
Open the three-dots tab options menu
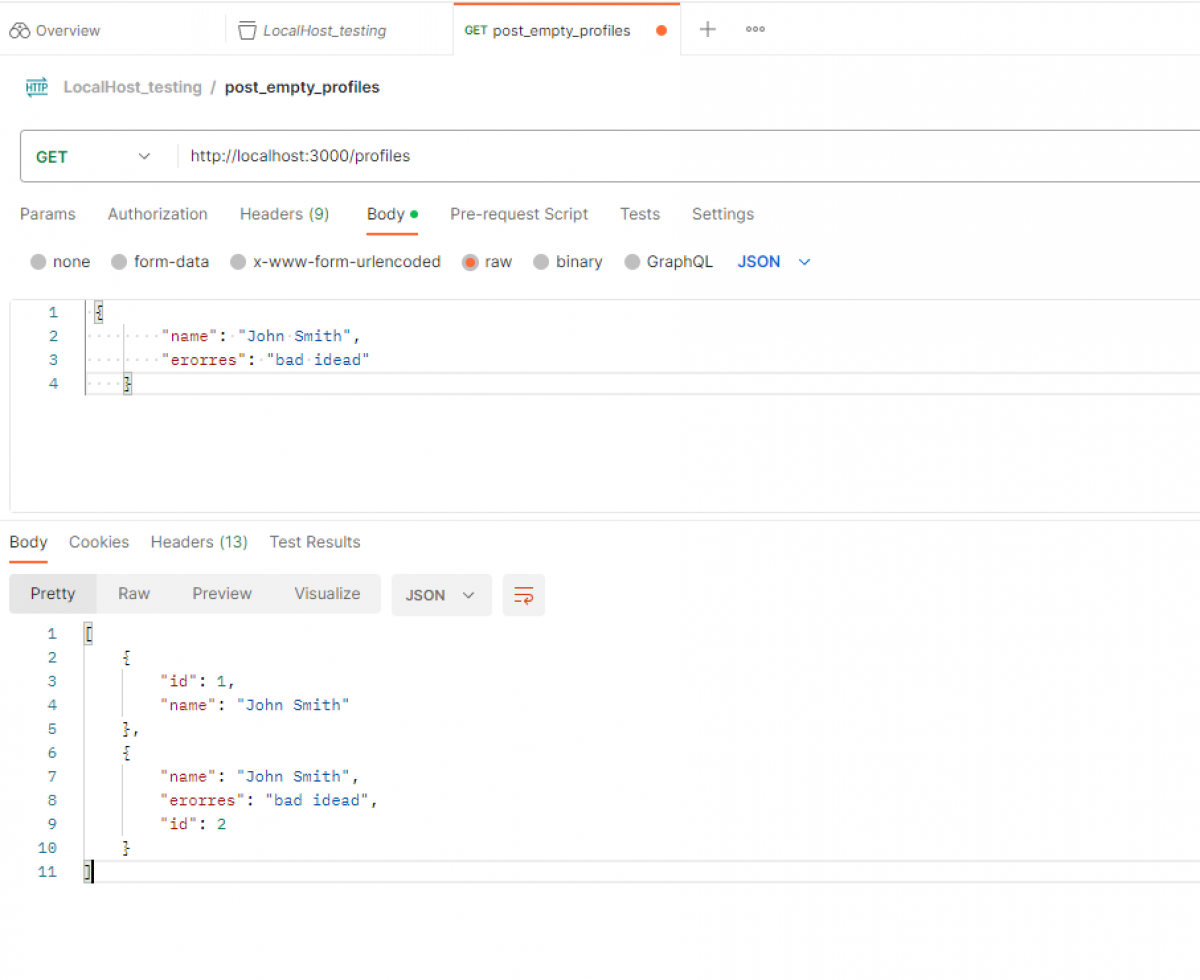755,29
